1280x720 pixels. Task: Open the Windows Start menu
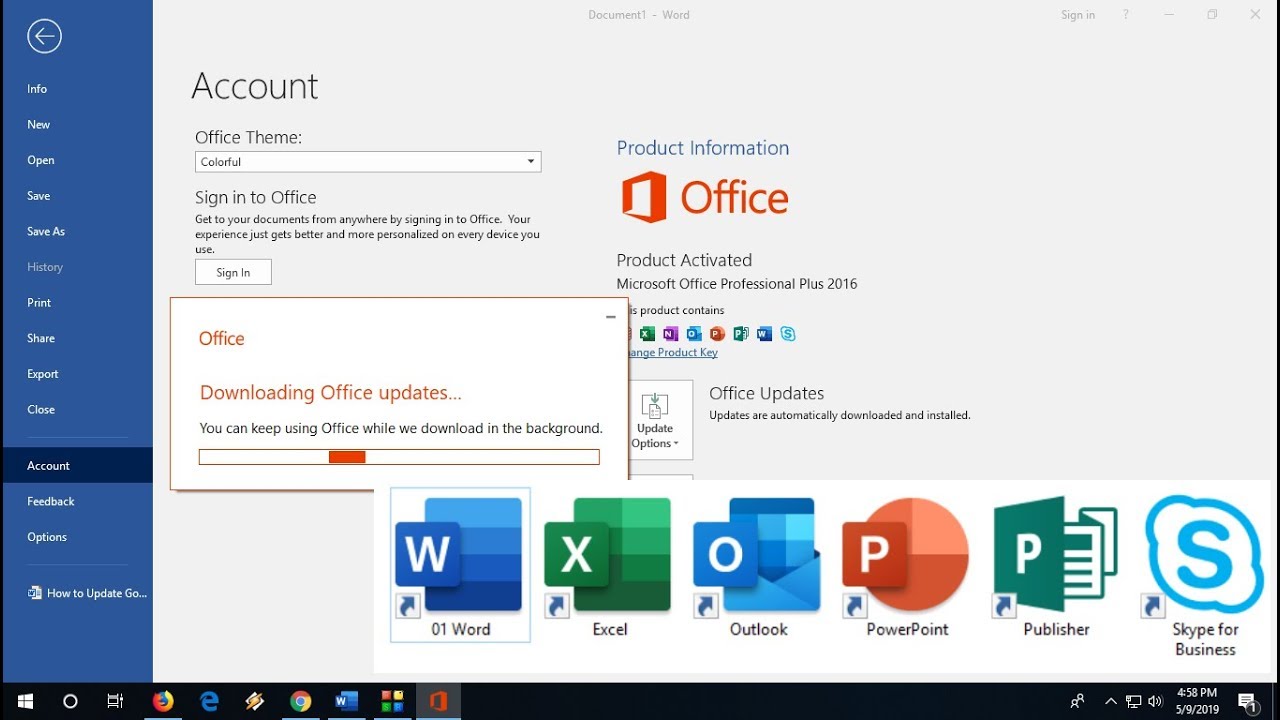[x=24, y=701]
